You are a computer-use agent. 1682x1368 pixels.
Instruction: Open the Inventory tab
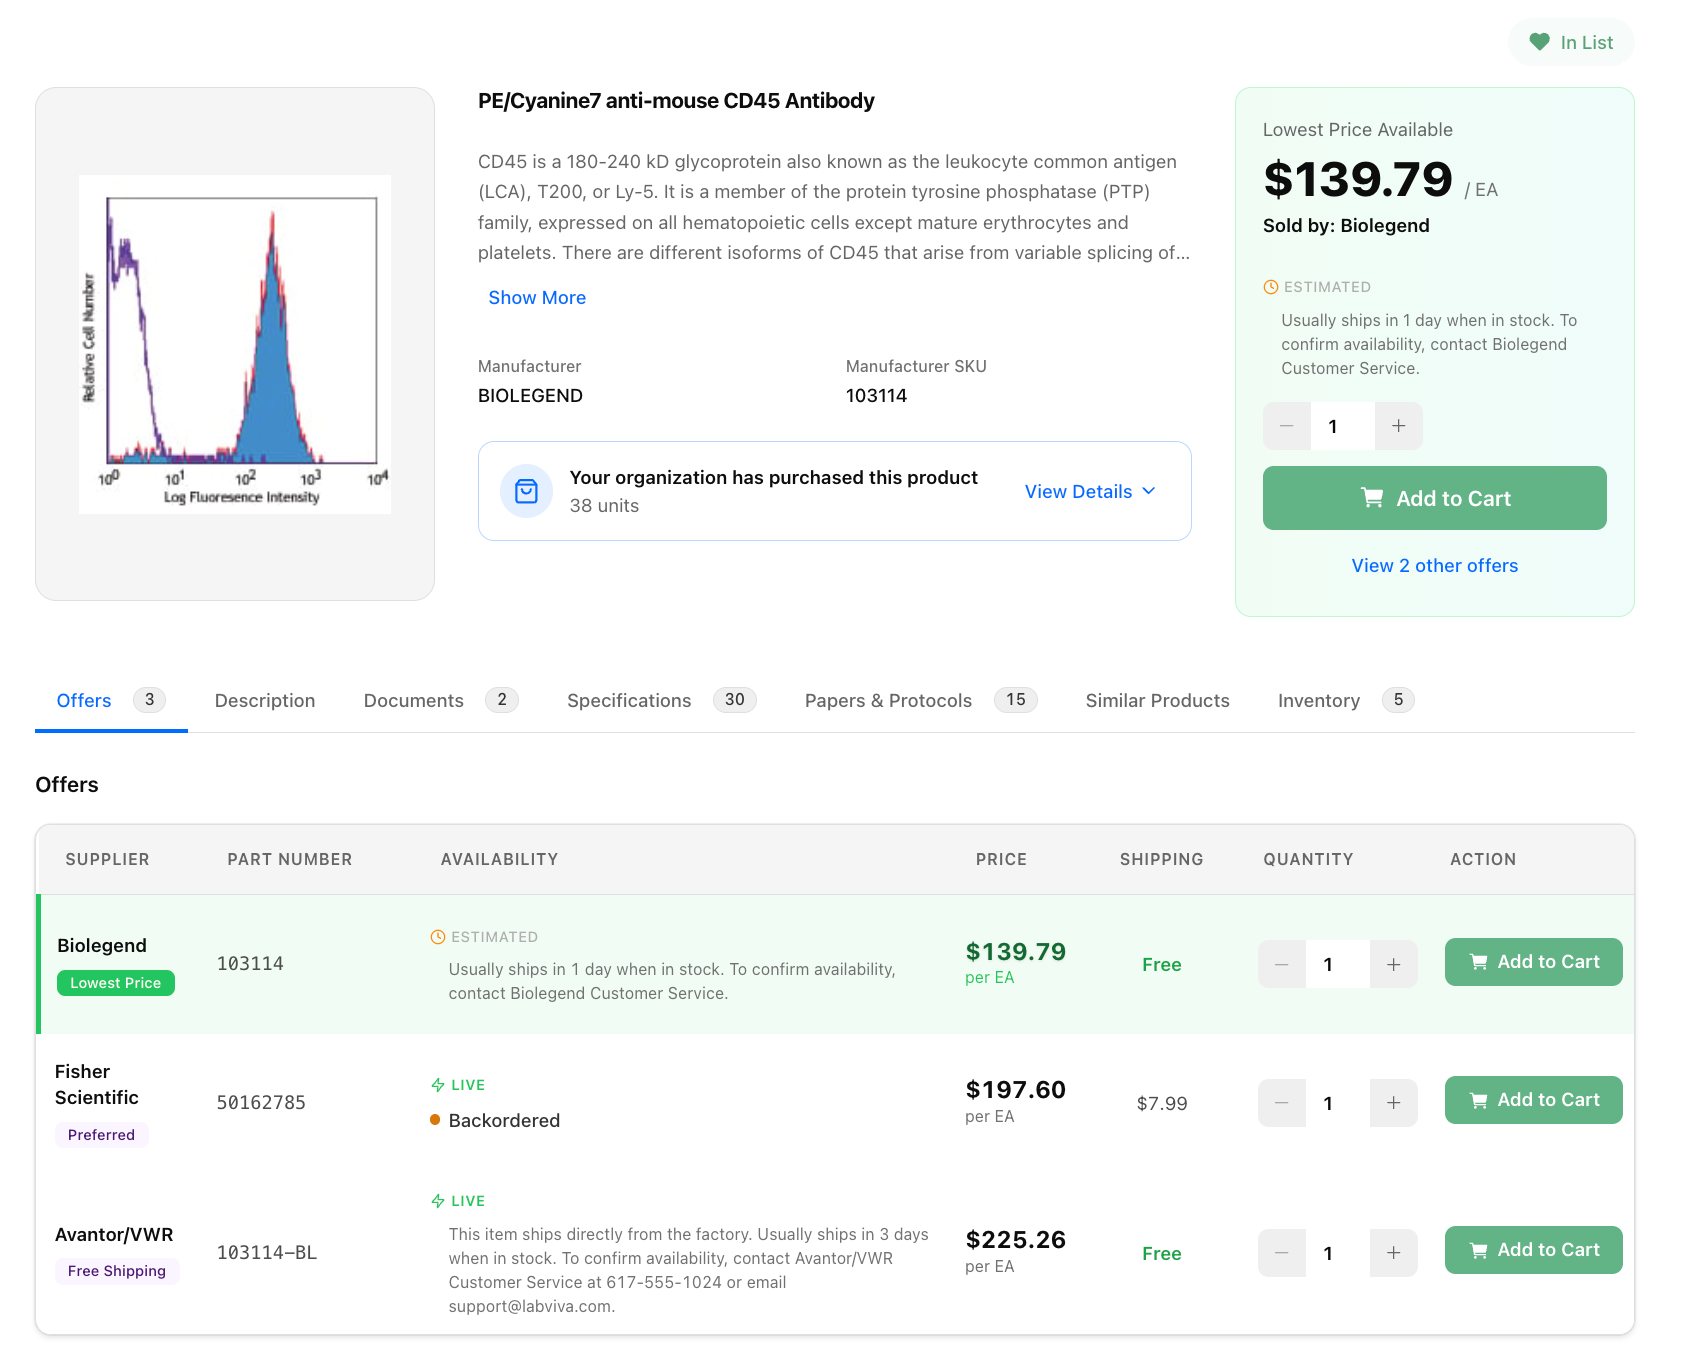(1346, 700)
